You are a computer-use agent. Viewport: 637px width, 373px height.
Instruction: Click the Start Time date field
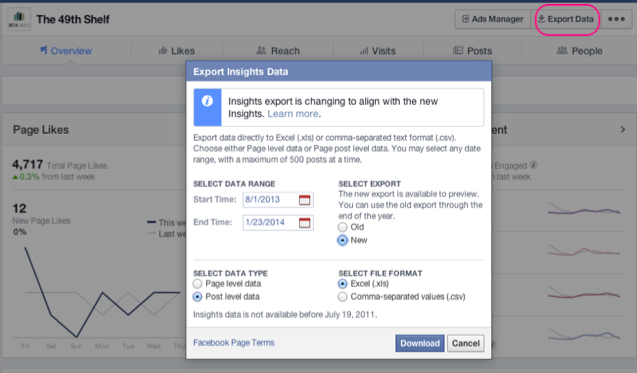click(x=278, y=200)
